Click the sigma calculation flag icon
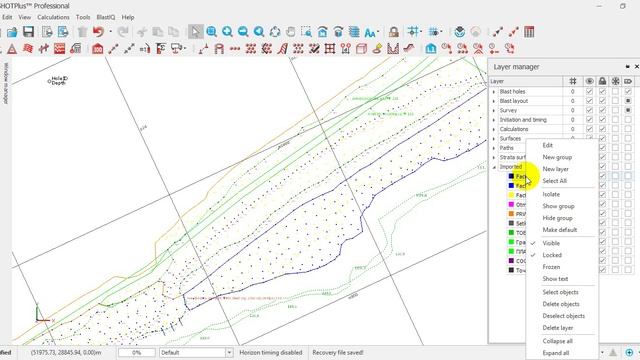Viewport: 640px width, 360px height. click(161, 49)
